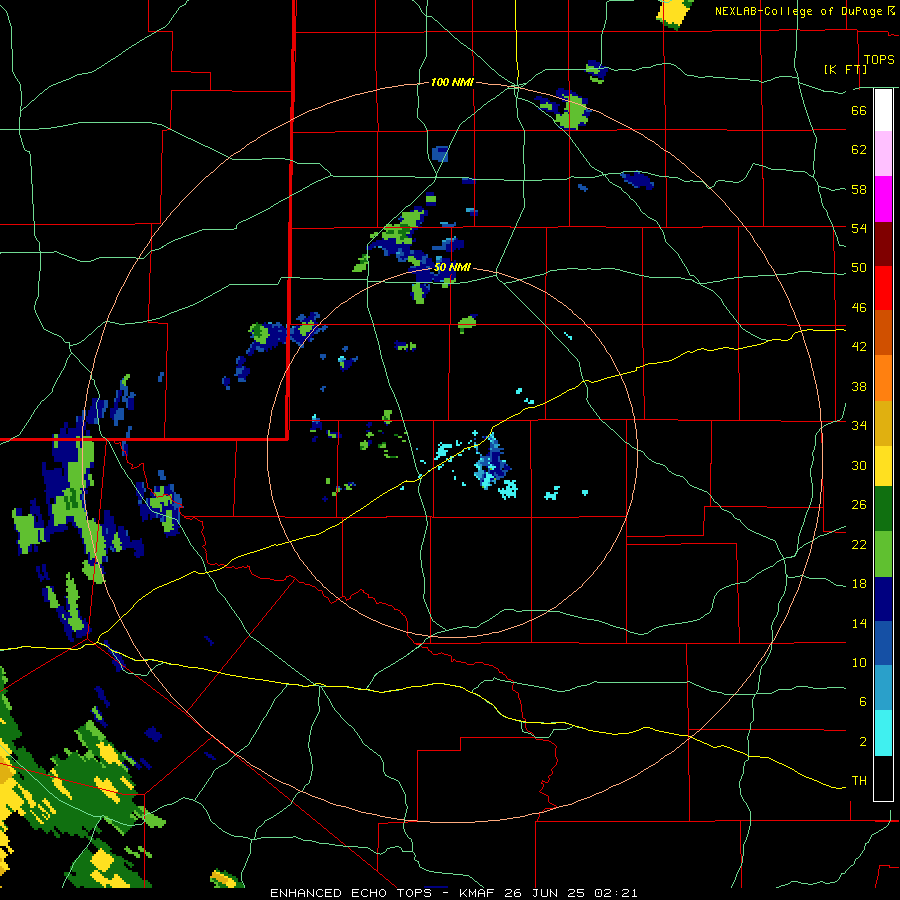Click the 18 legend value
This screenshot has width=900, height=900.
pos(859,584)
